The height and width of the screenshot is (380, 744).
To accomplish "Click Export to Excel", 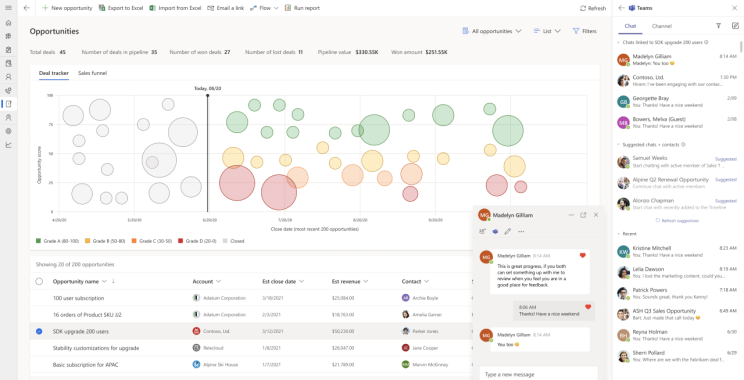I will click(121, 8).
